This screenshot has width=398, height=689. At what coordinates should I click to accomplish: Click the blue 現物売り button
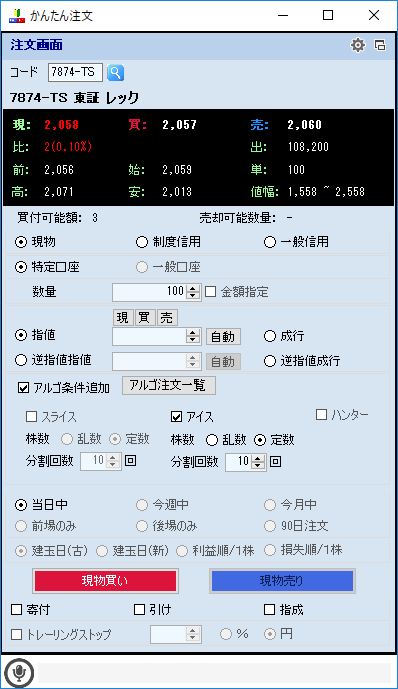(x=282, y=581)
